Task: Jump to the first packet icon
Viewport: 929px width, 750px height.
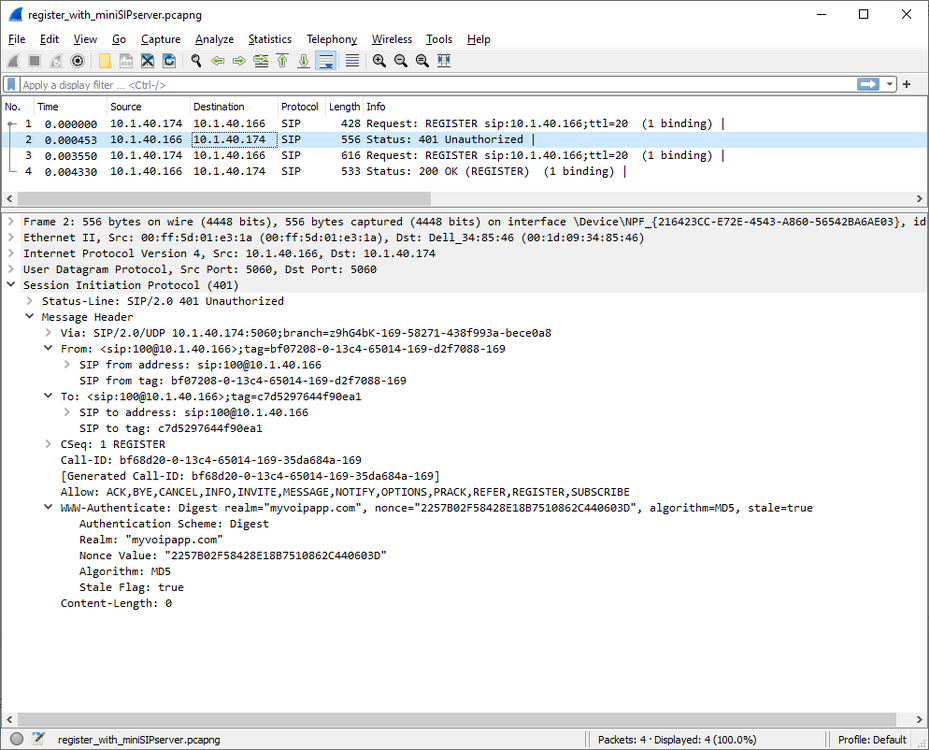Action: tap(282, 61)
